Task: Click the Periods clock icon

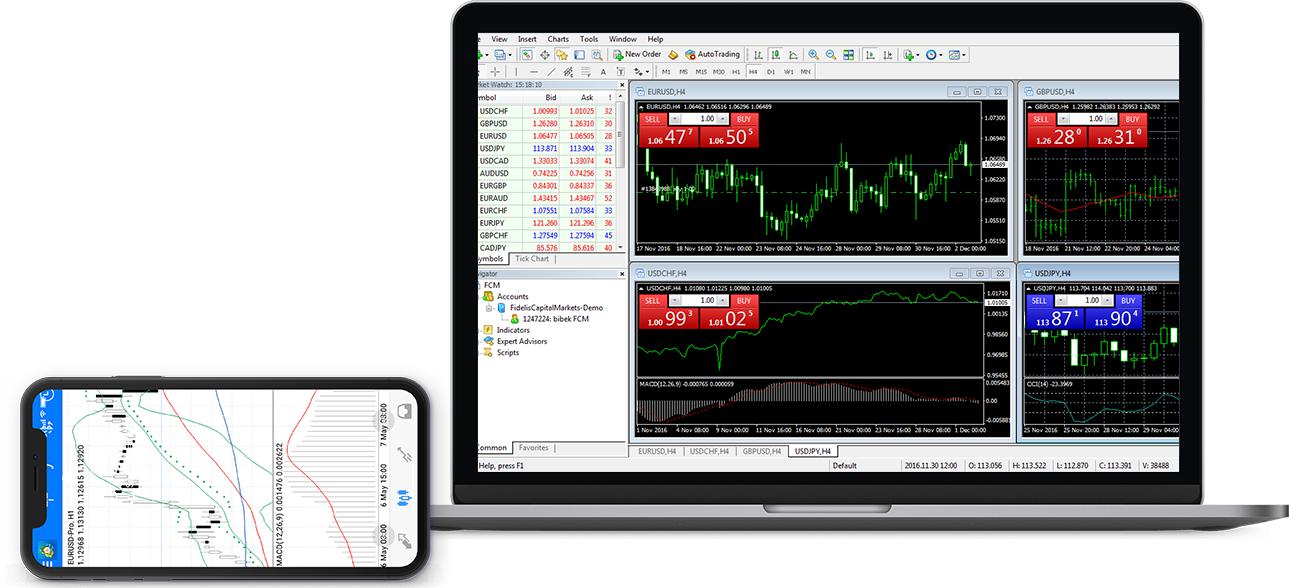Action: (931, 55)
